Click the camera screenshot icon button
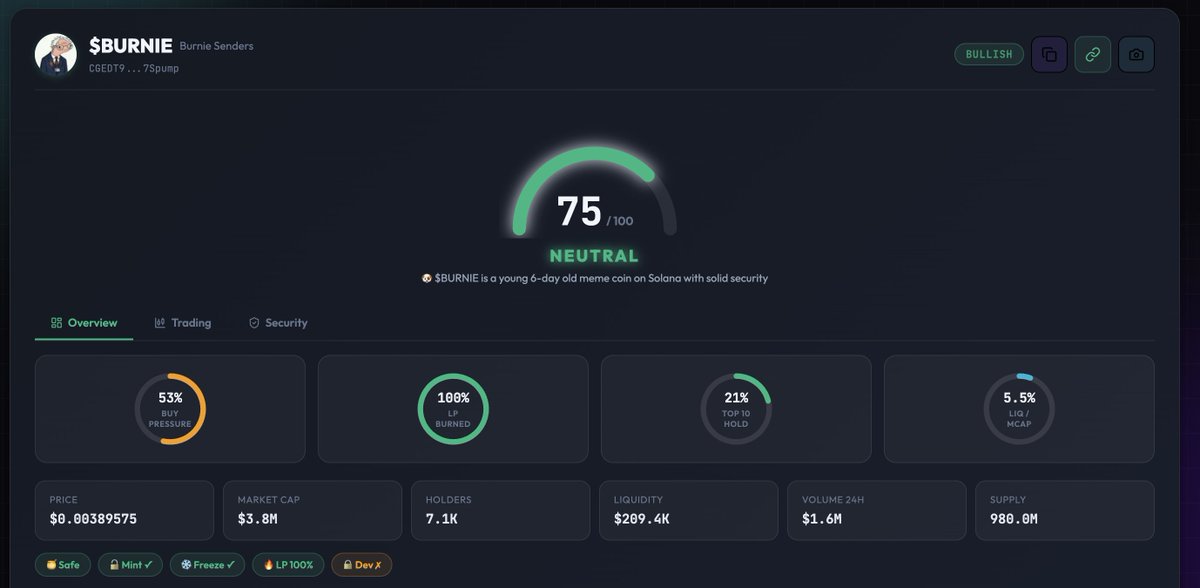Image resolution: width=1200 pixels, height=588 pixels. point(1136,54)
